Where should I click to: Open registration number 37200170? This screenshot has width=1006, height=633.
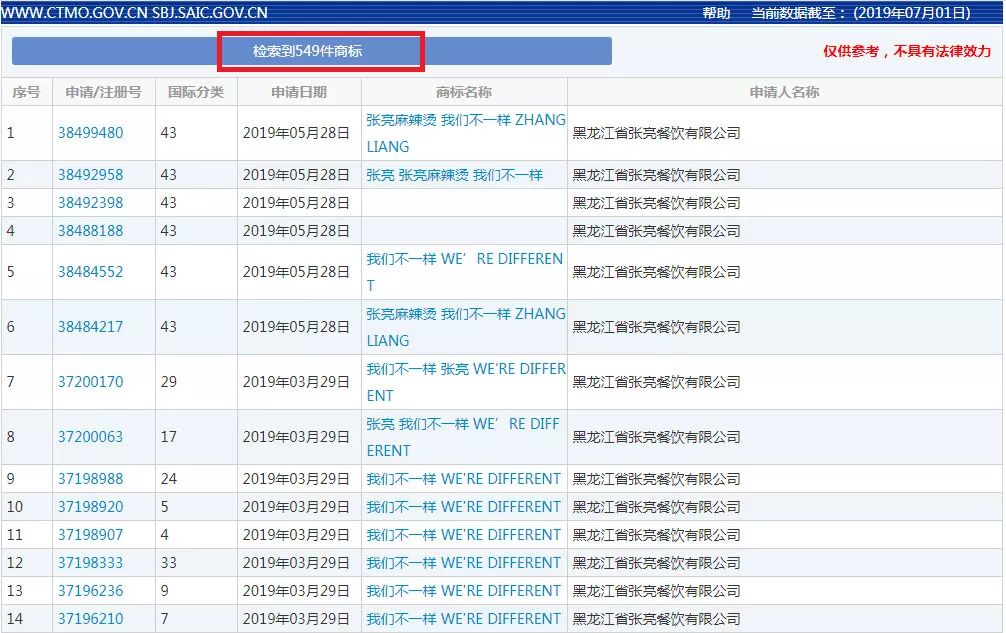90,382
